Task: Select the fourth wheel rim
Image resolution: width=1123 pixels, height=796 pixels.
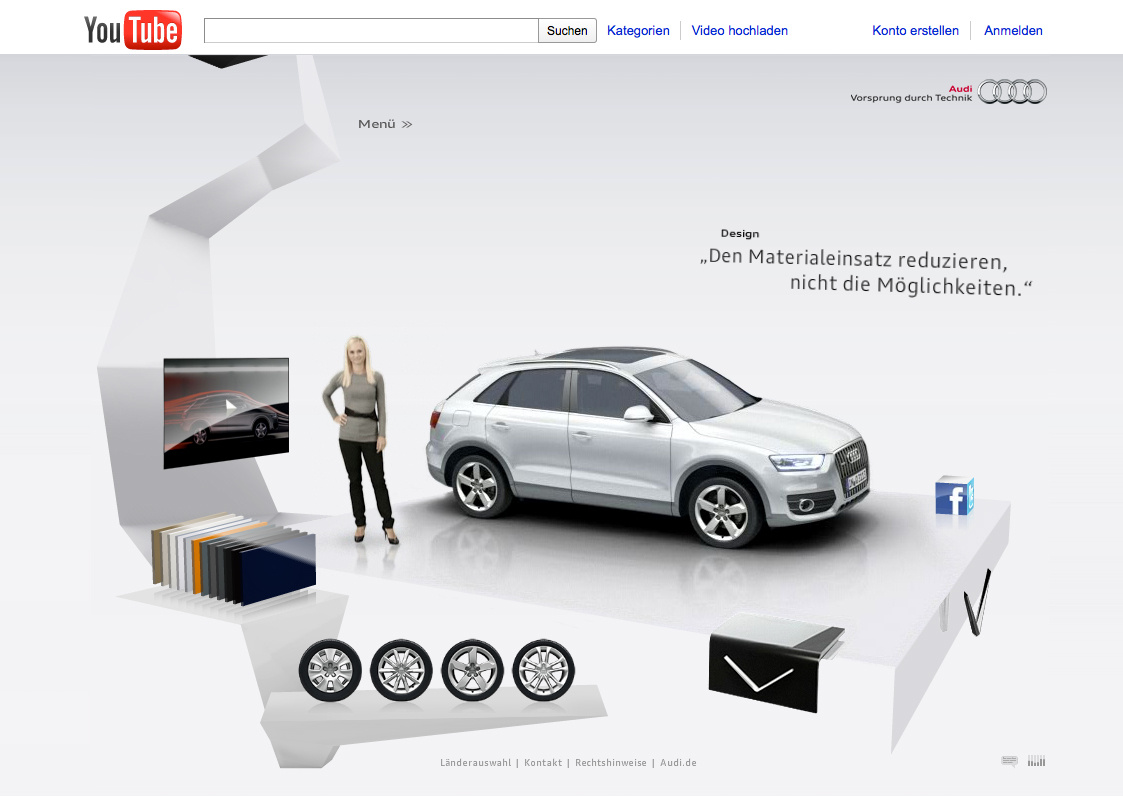Action: (543, 671)
